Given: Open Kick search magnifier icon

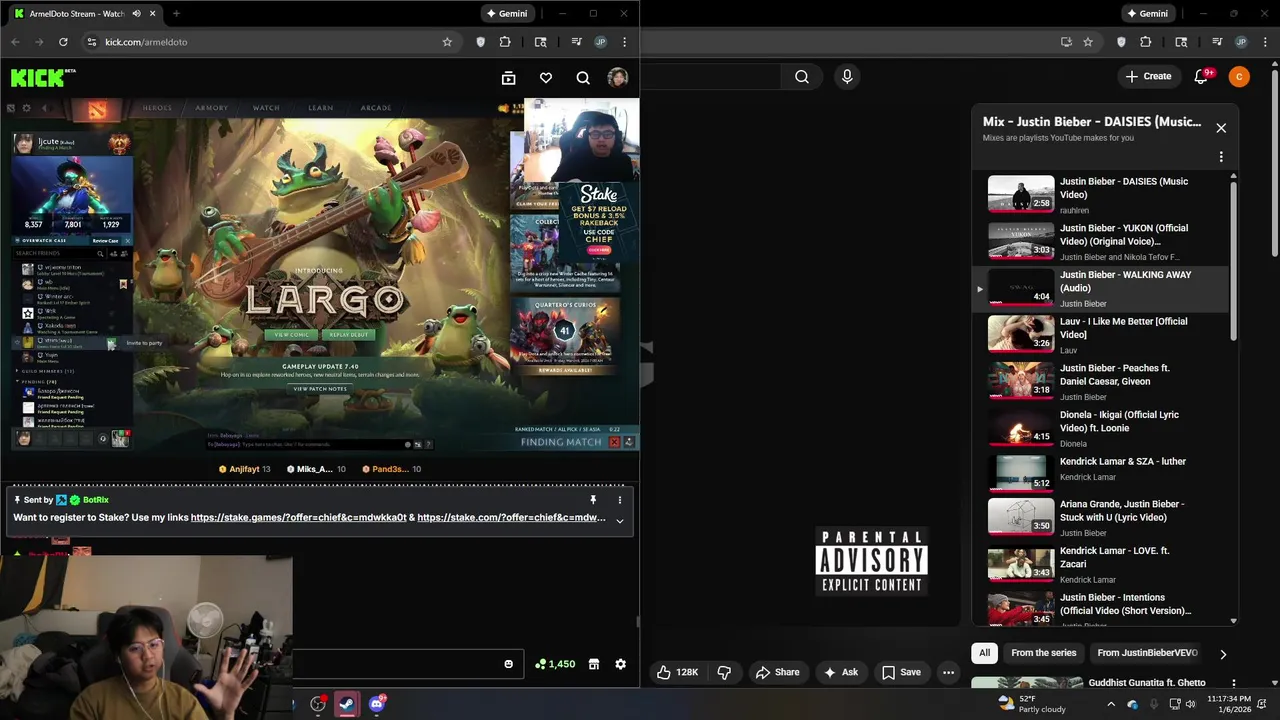Looking at the screenshot, I should pos(583,78).
